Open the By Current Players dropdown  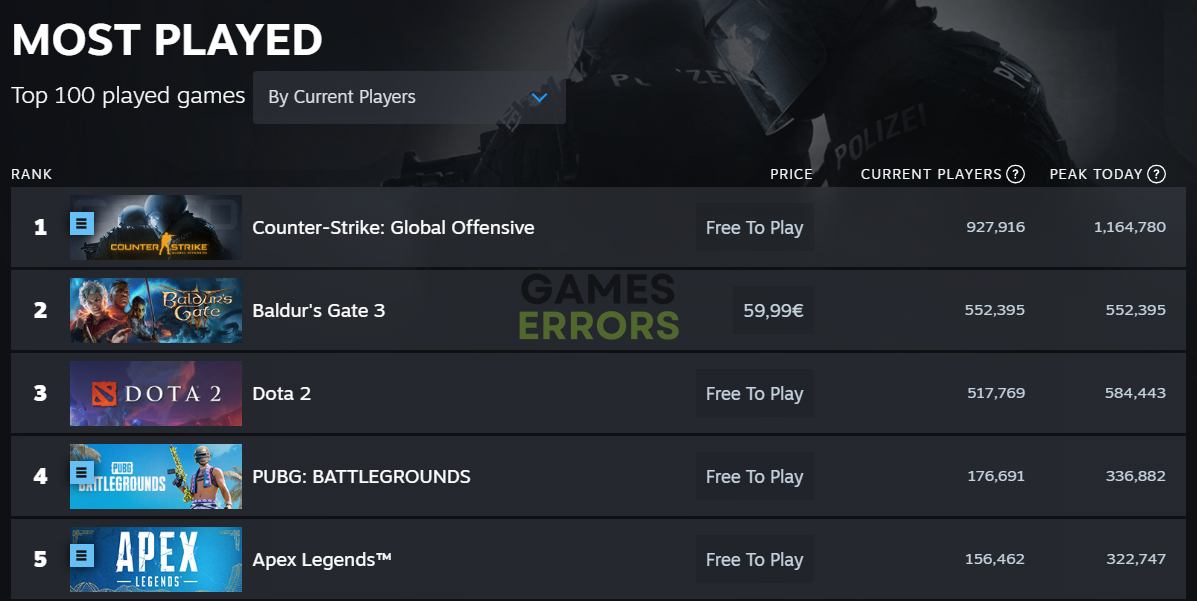(x=409, y=98)
